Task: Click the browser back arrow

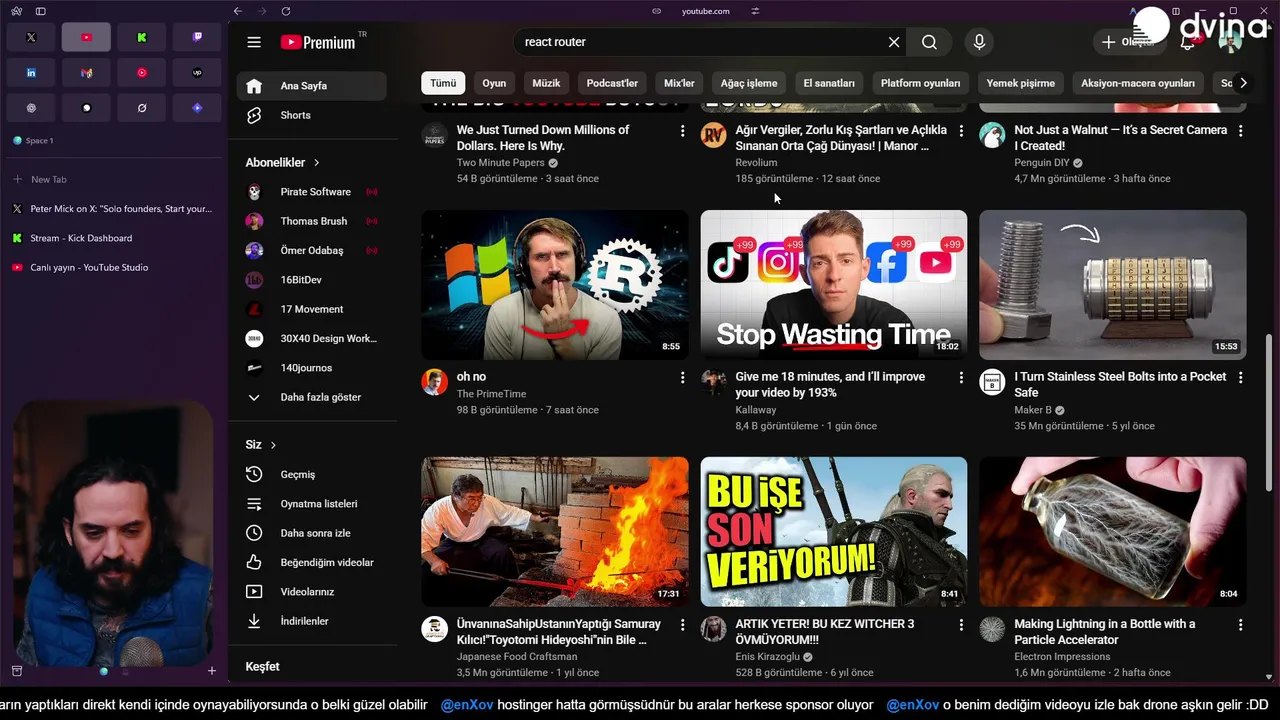Action: tap(237, 11)
